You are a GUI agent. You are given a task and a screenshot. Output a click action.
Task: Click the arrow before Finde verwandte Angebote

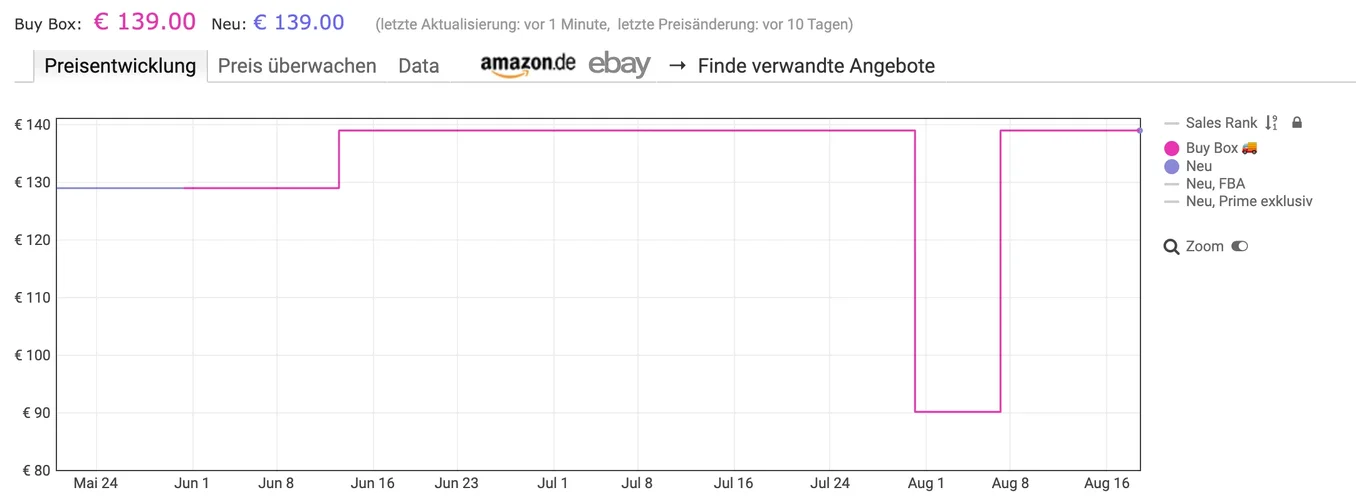(677, 66)
